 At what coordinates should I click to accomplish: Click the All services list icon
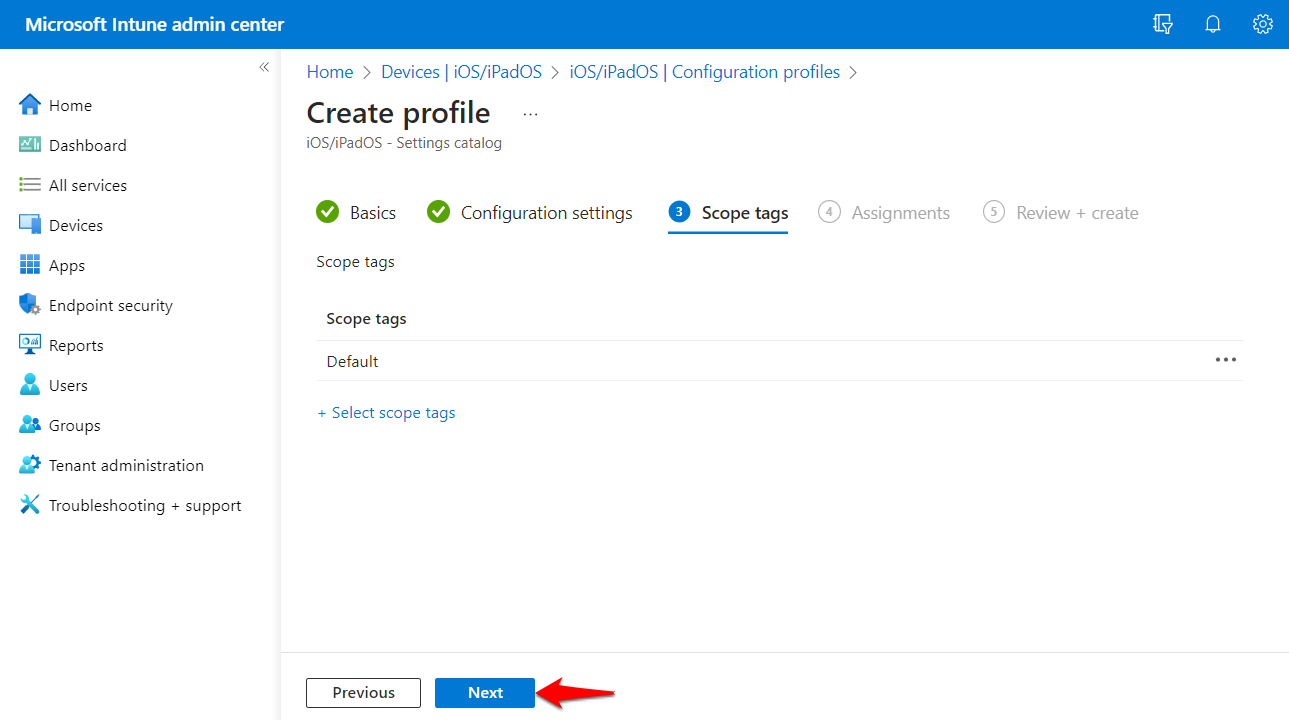tap(30, 185)
